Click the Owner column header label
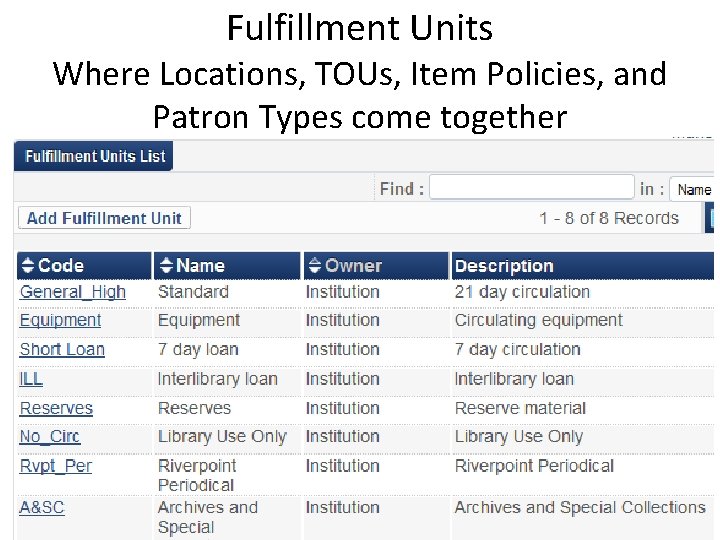The height and width of the screenshot is (540, 720). 353,266
